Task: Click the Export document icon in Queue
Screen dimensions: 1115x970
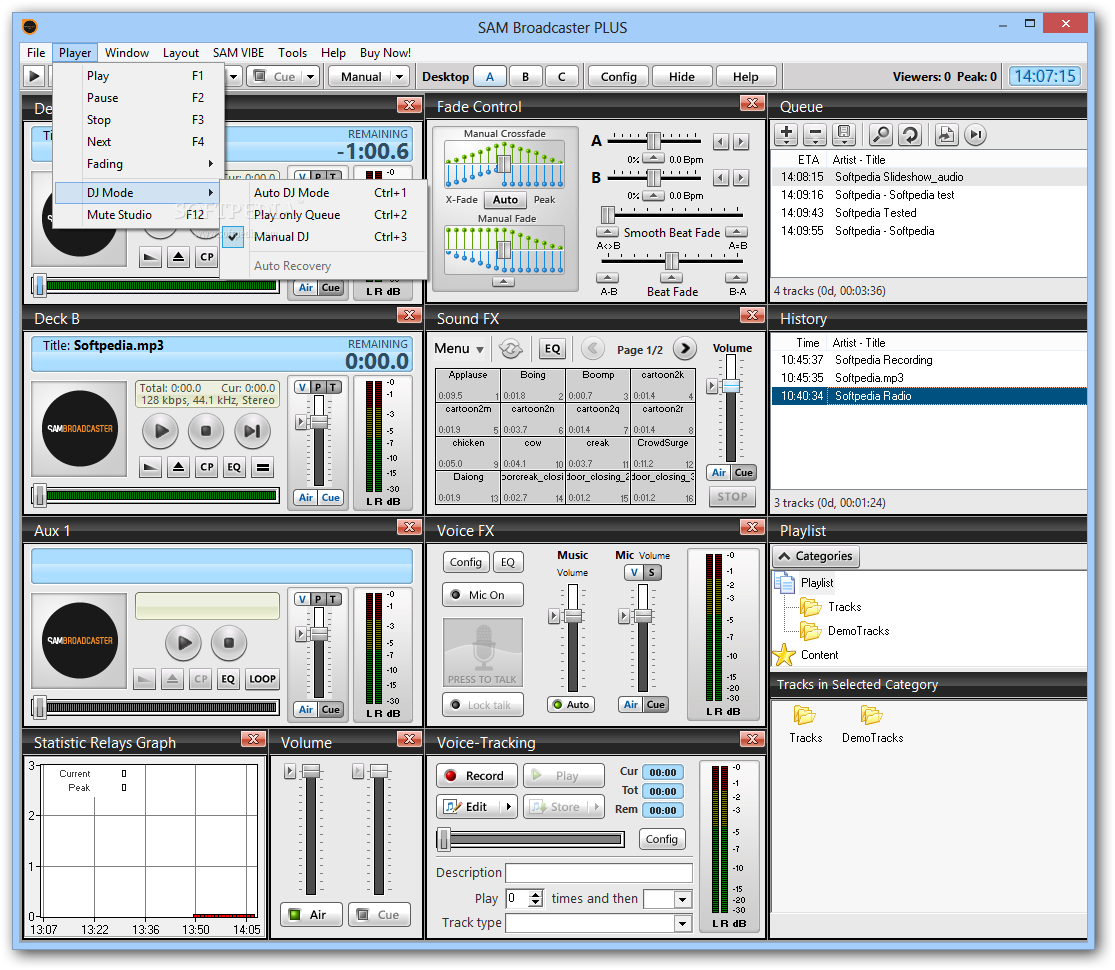Action: click(946, 134)
